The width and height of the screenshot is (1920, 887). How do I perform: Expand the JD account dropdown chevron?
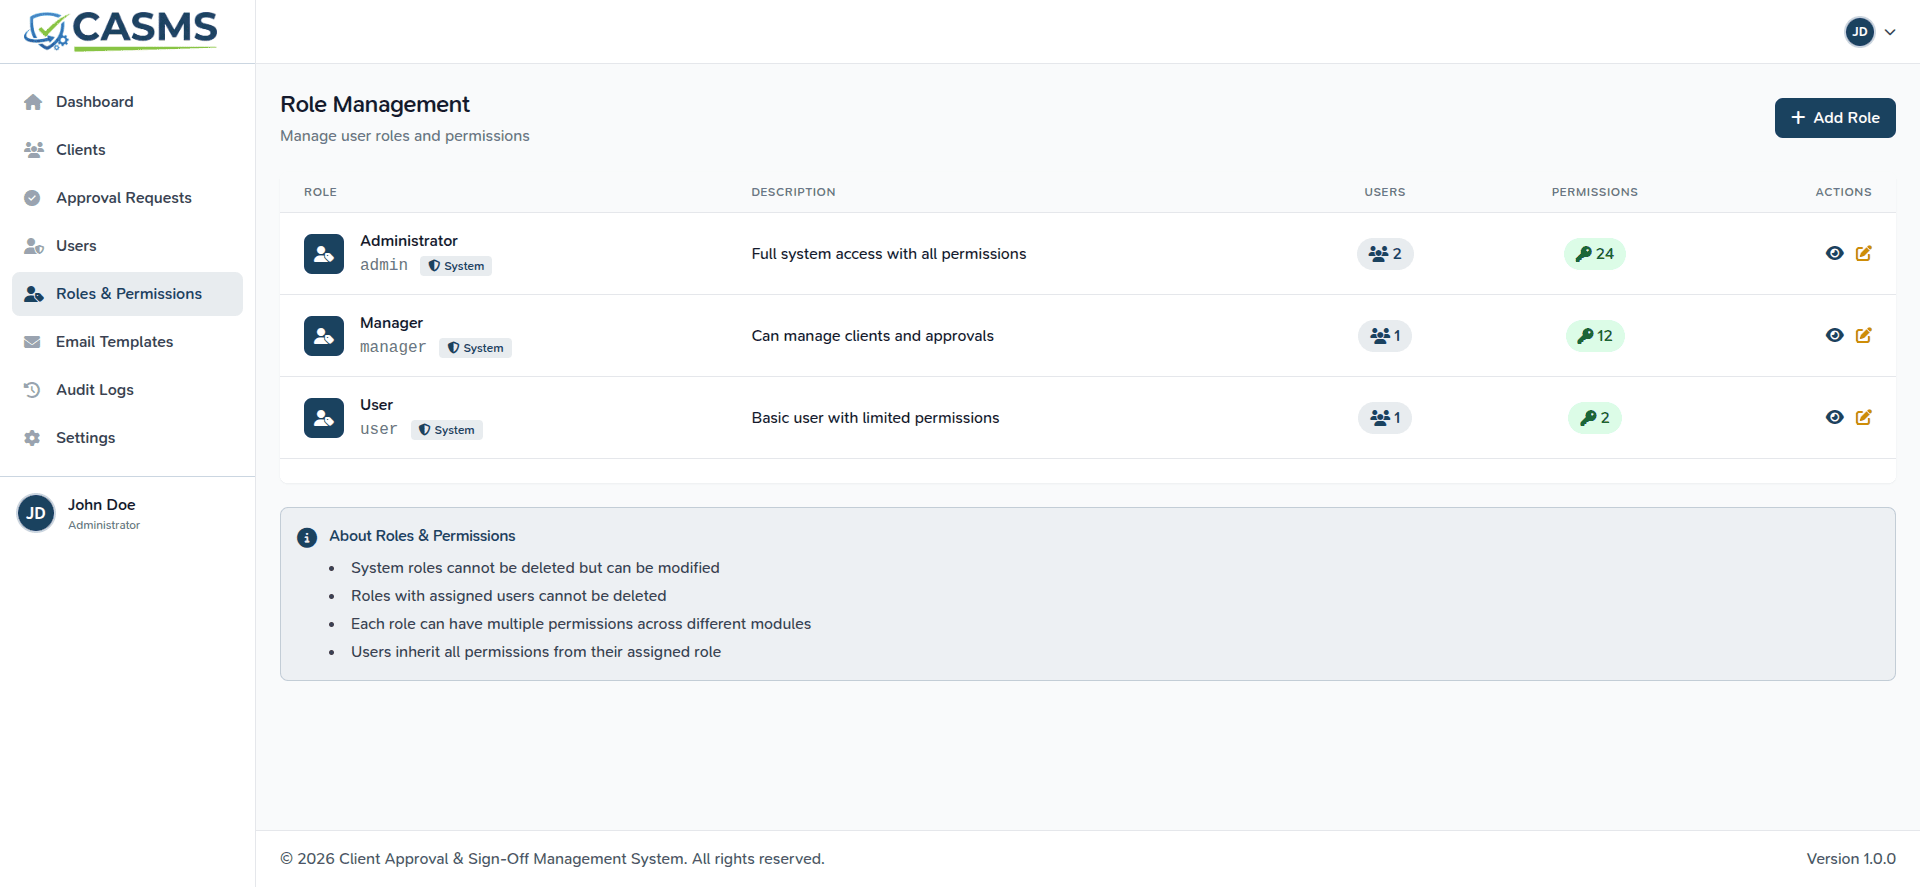[x=1890, y=32]
